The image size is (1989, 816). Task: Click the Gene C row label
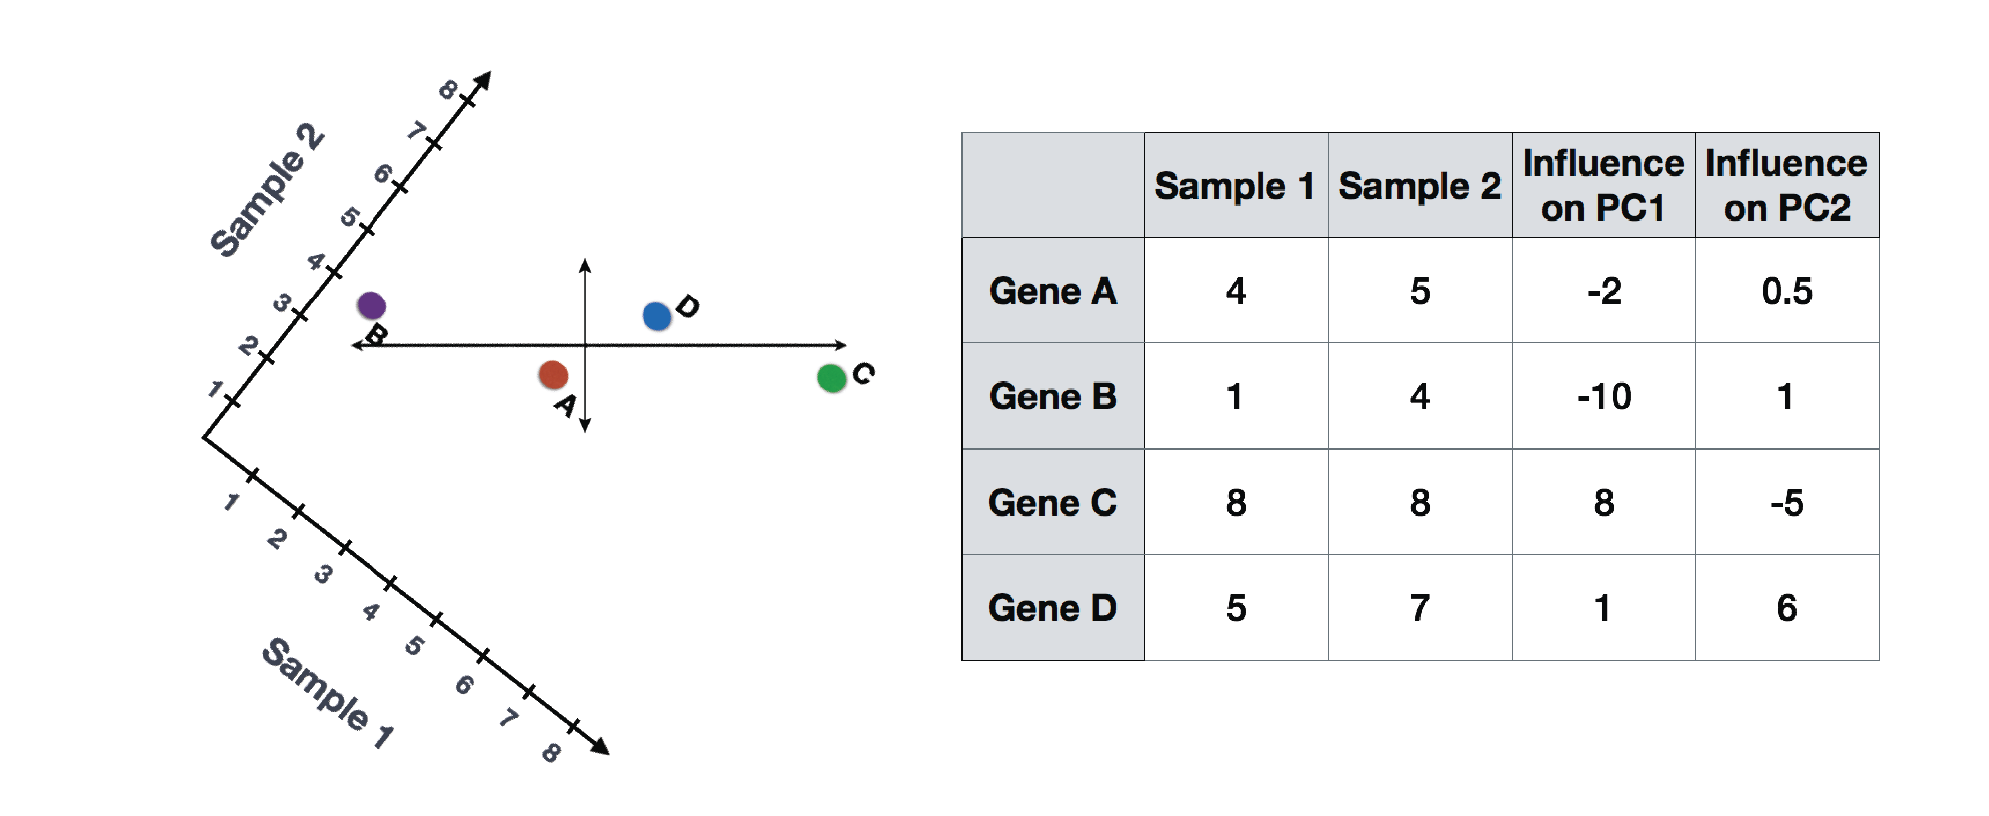pos(1053,502)
